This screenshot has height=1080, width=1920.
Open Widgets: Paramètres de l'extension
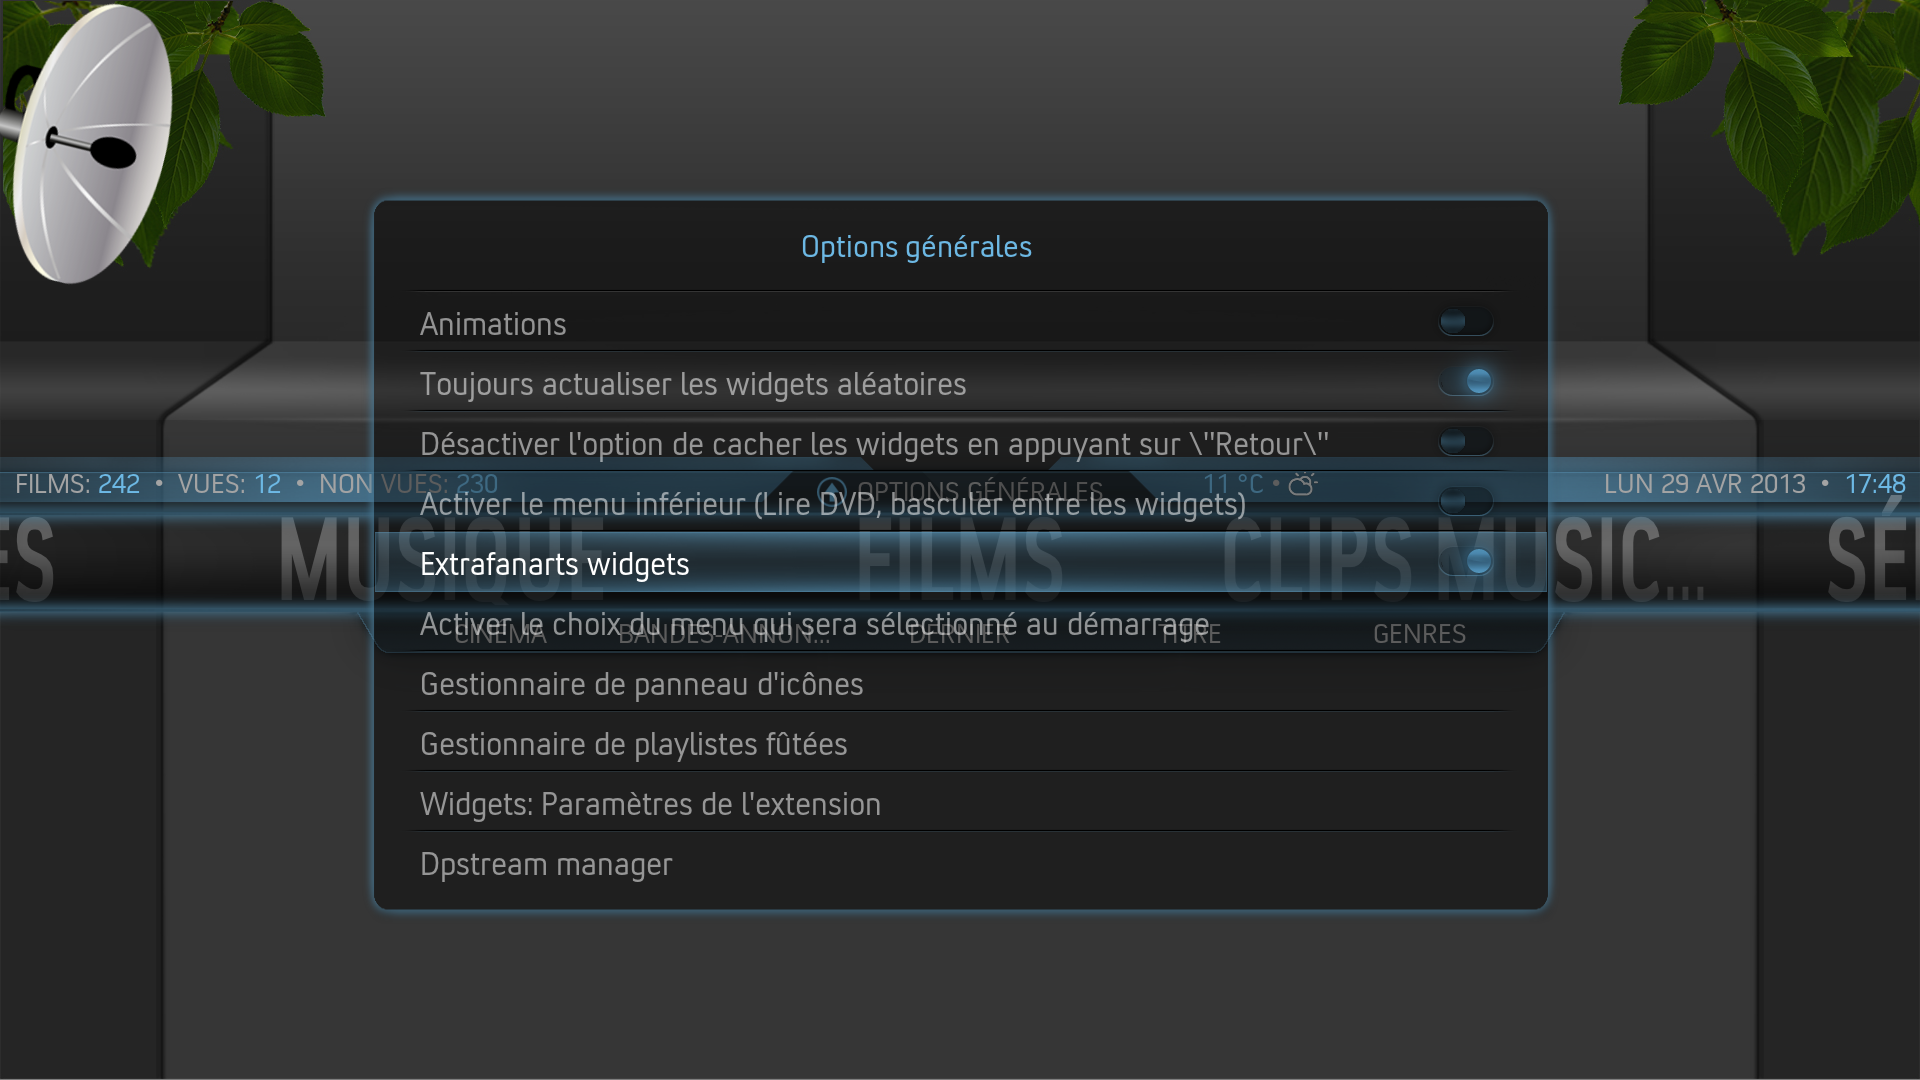point(958,803)
